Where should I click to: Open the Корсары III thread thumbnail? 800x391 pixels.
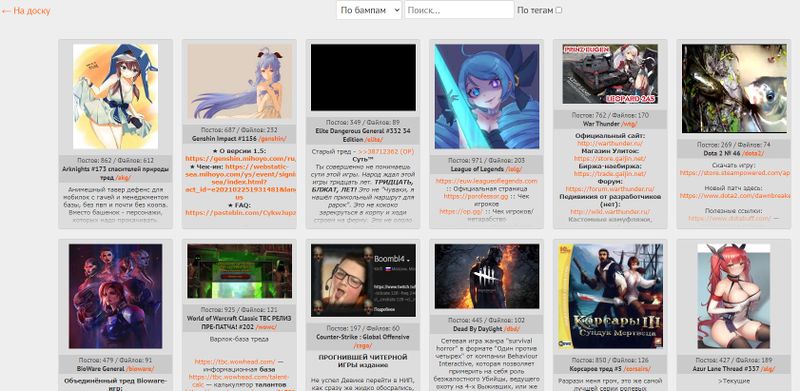(610, 296)
